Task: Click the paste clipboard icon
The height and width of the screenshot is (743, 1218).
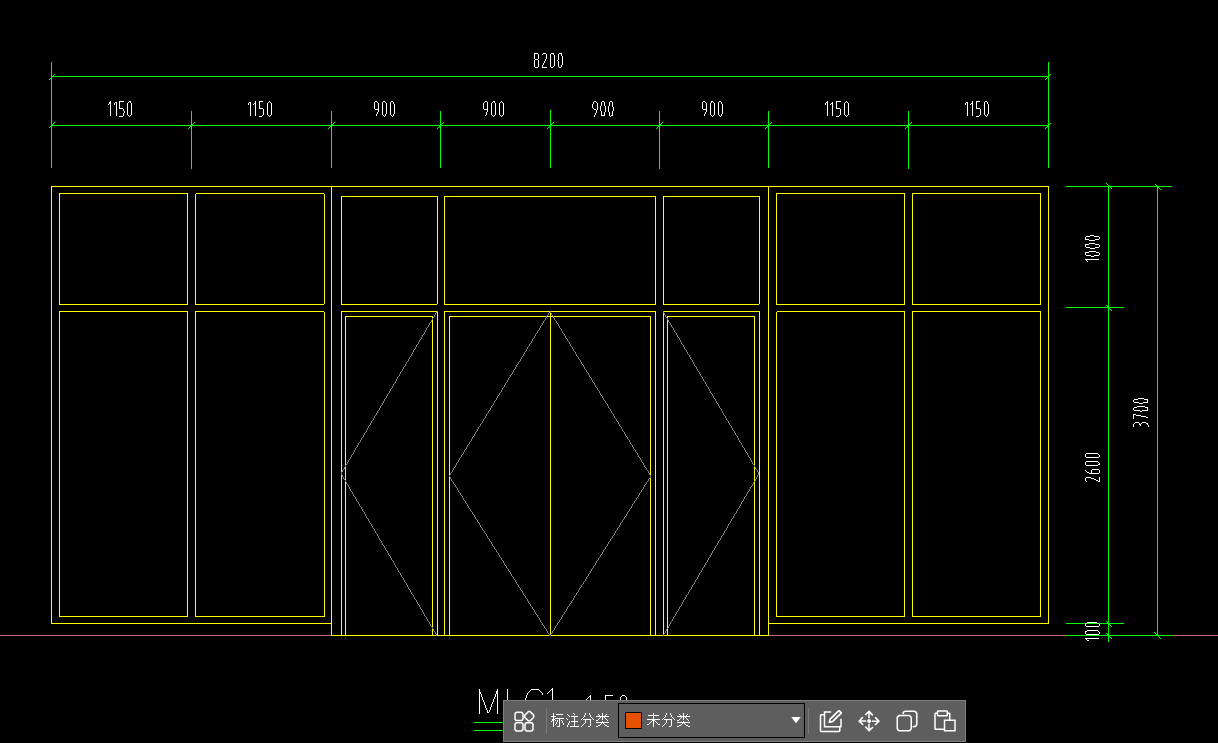Action: click(945, 721)
